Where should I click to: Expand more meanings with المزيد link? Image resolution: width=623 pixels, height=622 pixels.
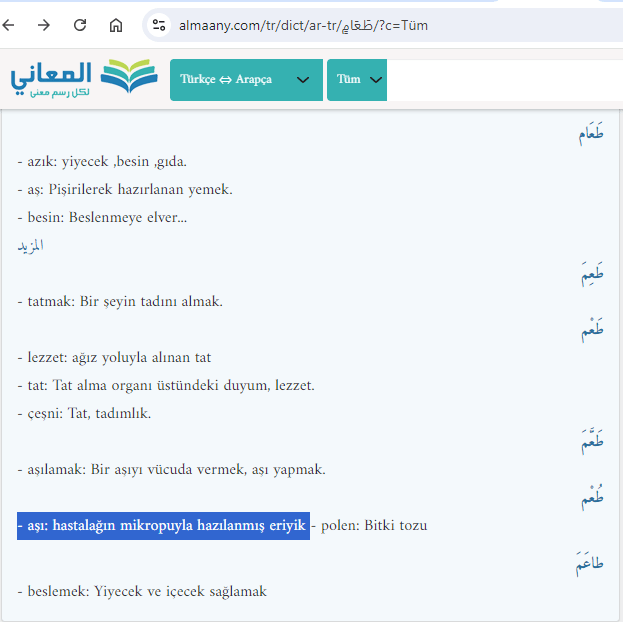point(30,245)
